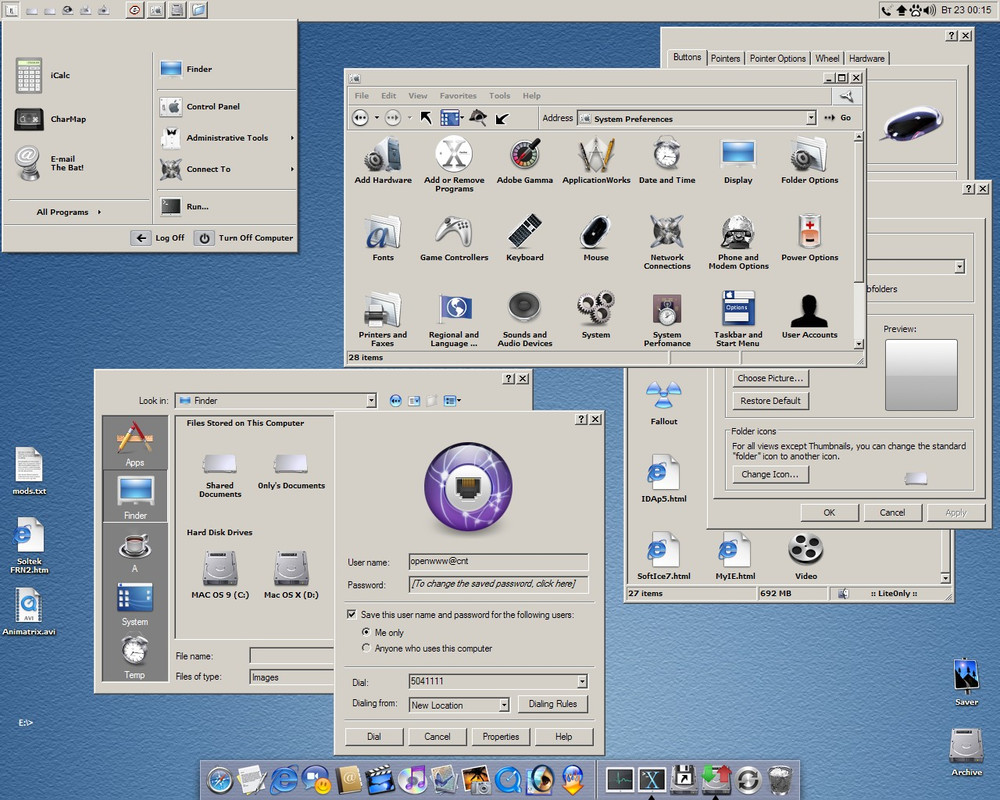Screen dimensions: 1000x800
Task: Select Temp clock icon in places bar
Action: pyautogui.click(x=135, y=655)
